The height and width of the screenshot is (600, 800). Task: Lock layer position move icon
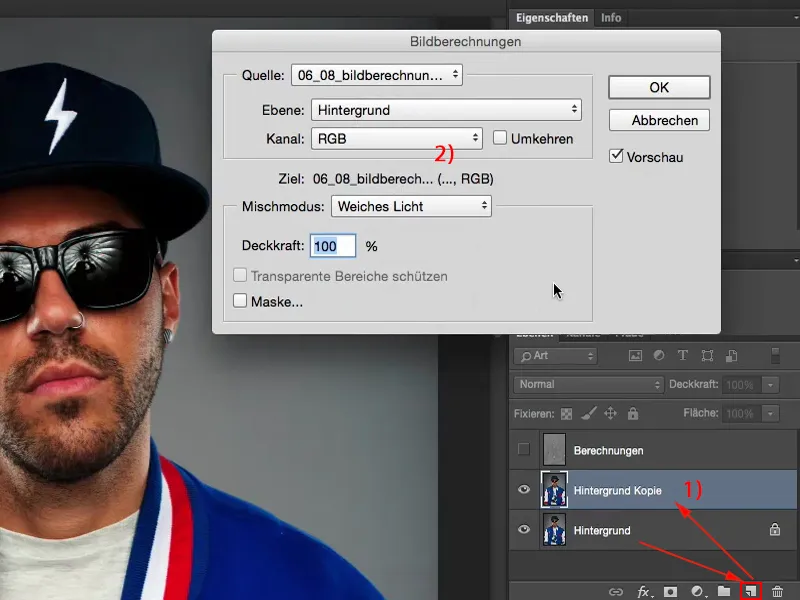click(x=611, y=413)
